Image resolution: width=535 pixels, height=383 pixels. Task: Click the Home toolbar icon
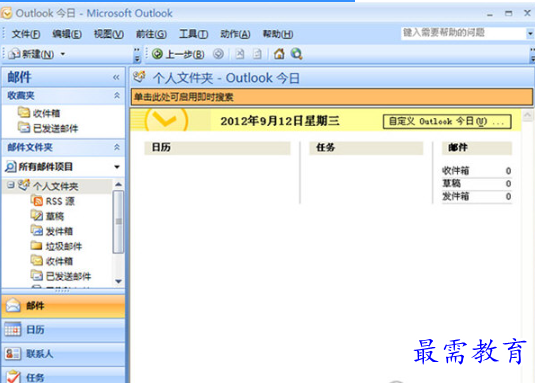click(279, 54)
